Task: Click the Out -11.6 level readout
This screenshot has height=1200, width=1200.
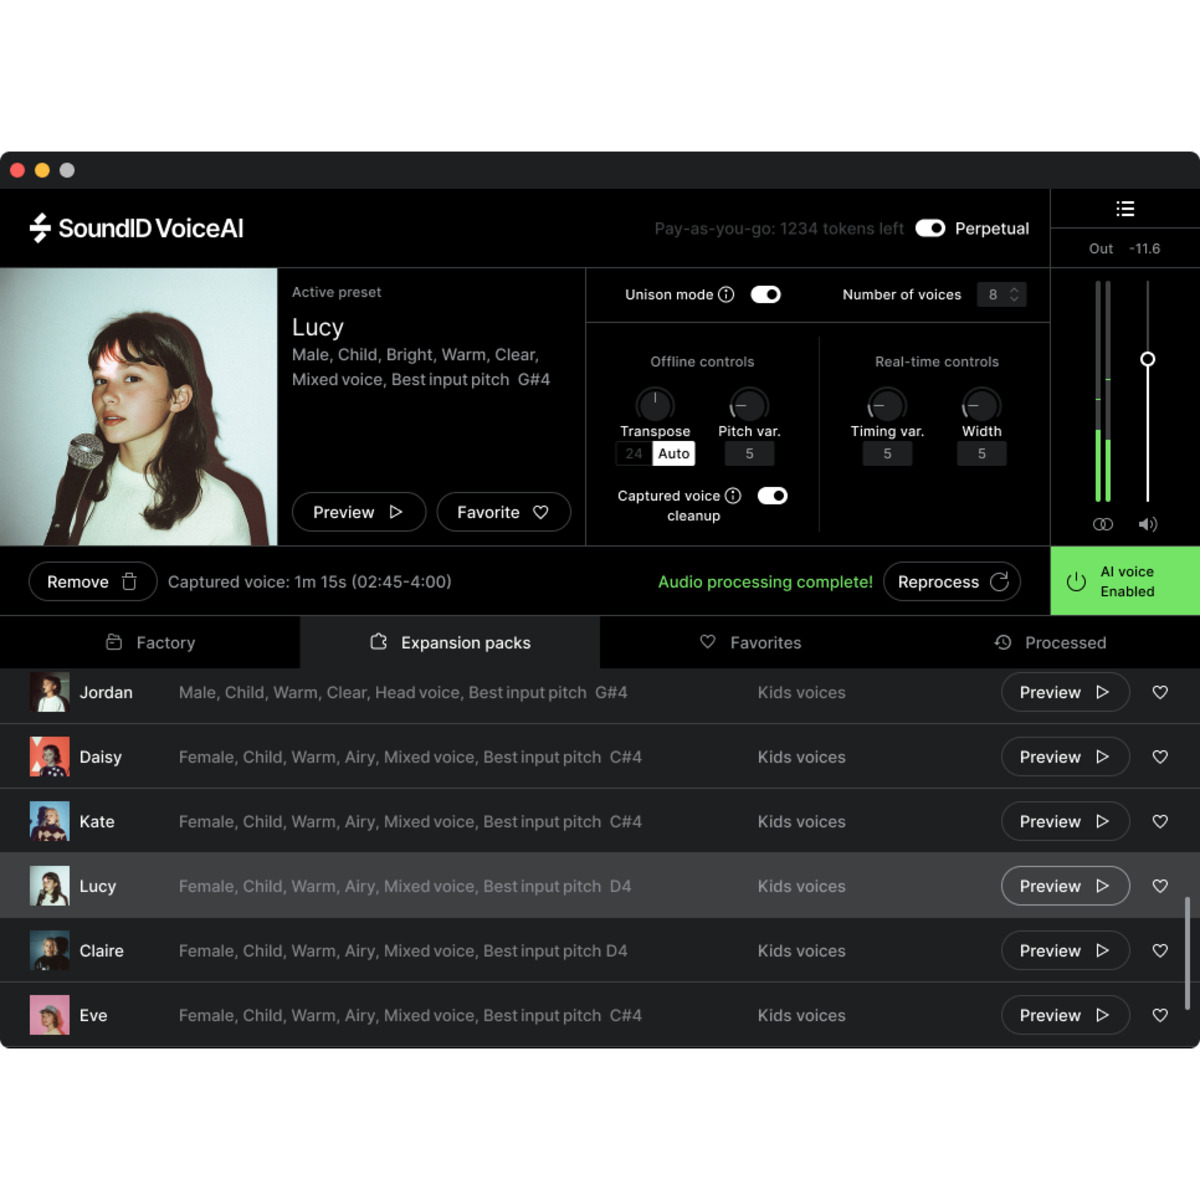Action: (1125, 248)
